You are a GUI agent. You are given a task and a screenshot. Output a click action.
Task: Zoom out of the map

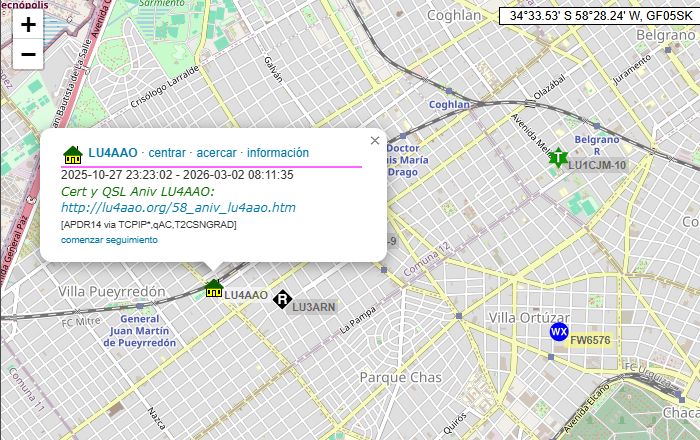click(28, 54)
